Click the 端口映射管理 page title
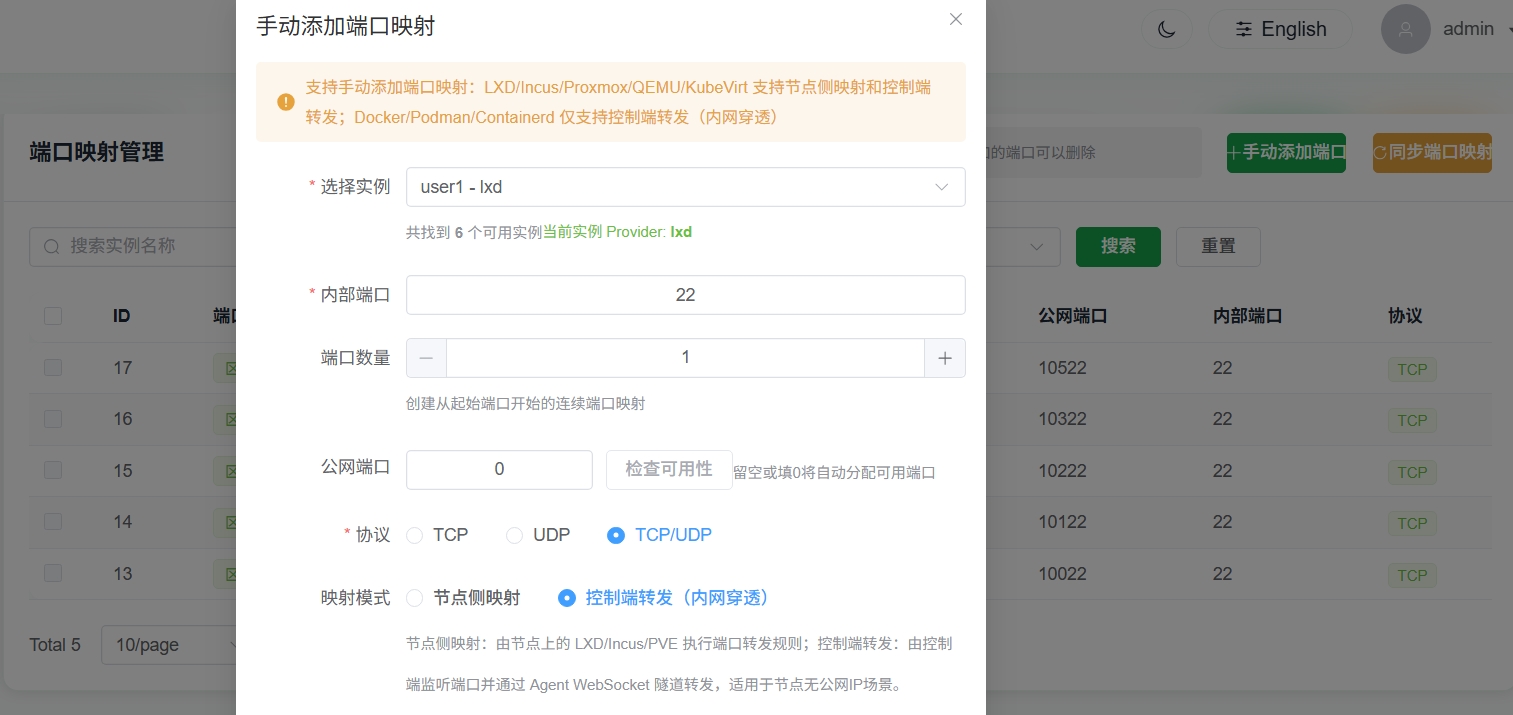The image size is (1513, 715). click(x=97, y=152)
